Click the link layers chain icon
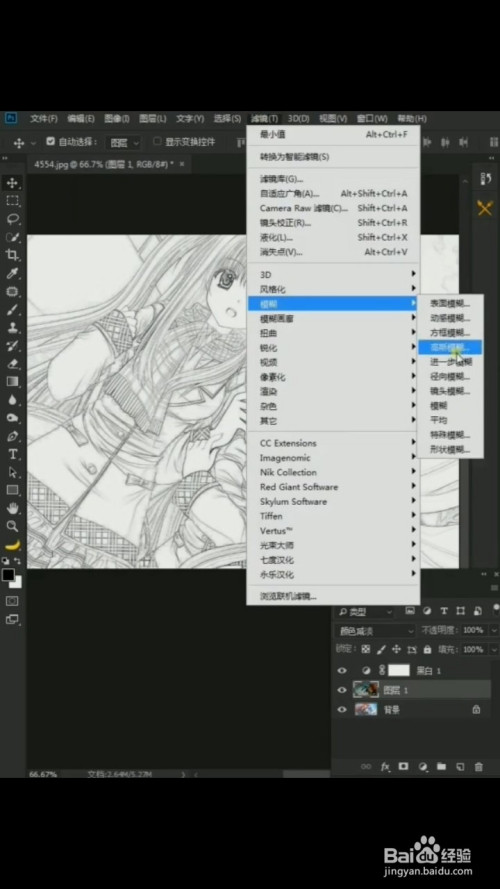This screenshot has height=889, width=500. point(366,767)
